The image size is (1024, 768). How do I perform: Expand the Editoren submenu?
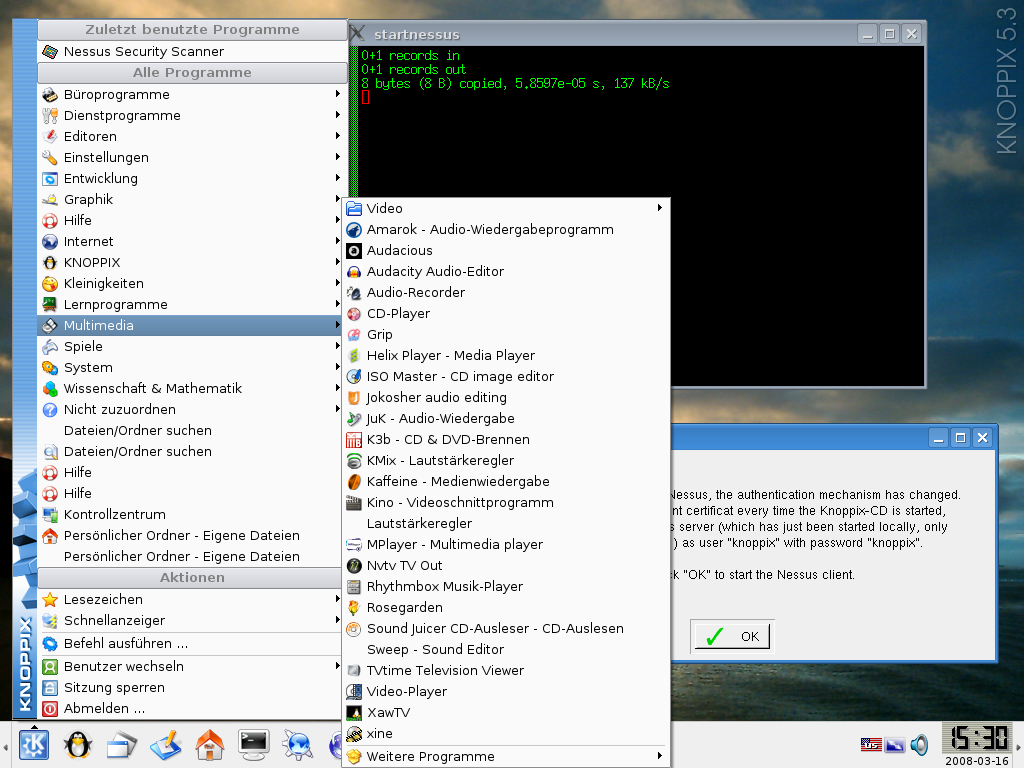pos(192,136)
